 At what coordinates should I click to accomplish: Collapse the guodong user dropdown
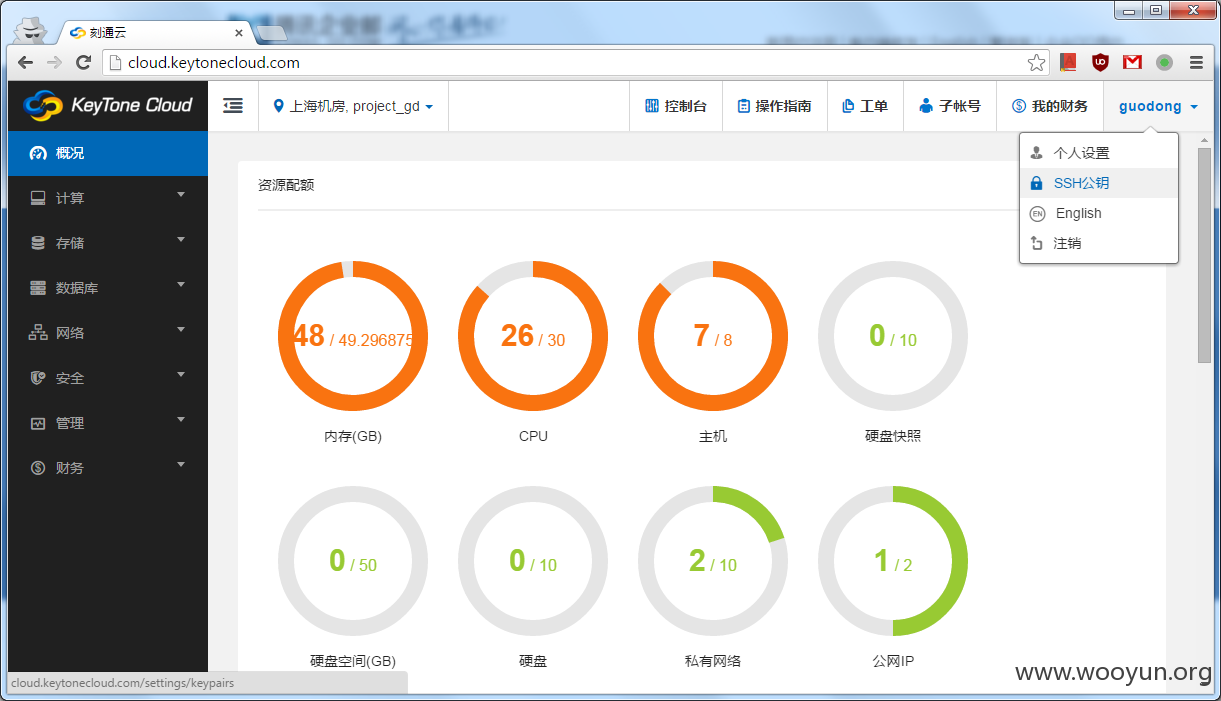(x=1158, y=106)
